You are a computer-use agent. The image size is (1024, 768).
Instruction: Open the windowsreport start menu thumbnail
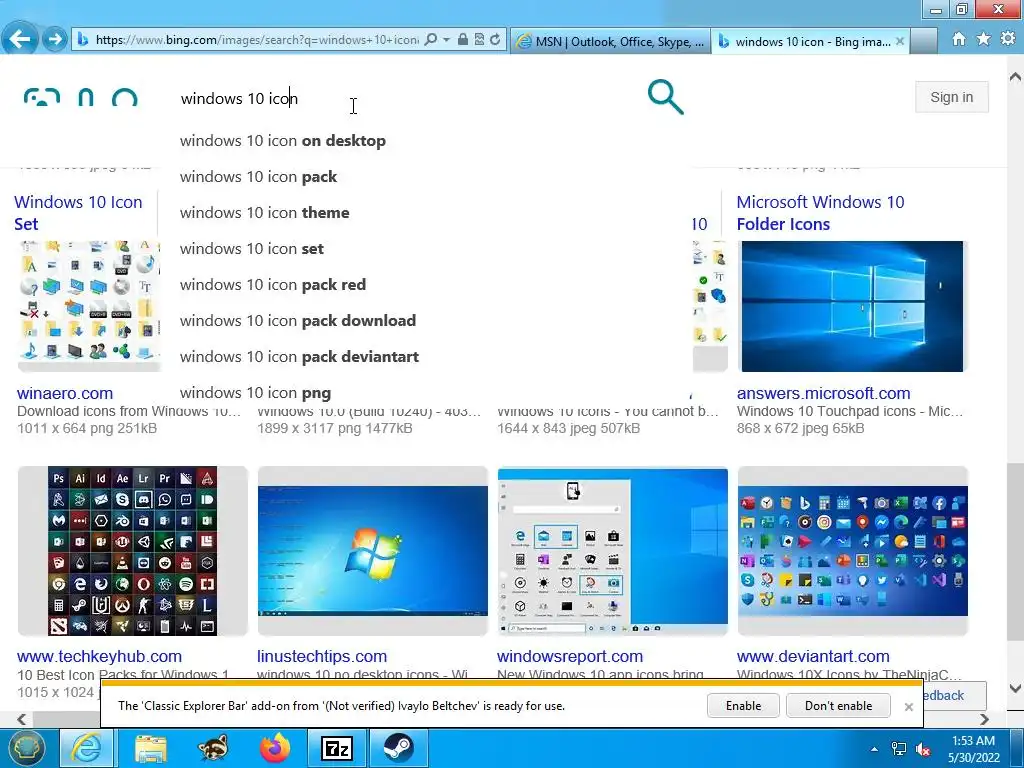click(x=613, y=551)
